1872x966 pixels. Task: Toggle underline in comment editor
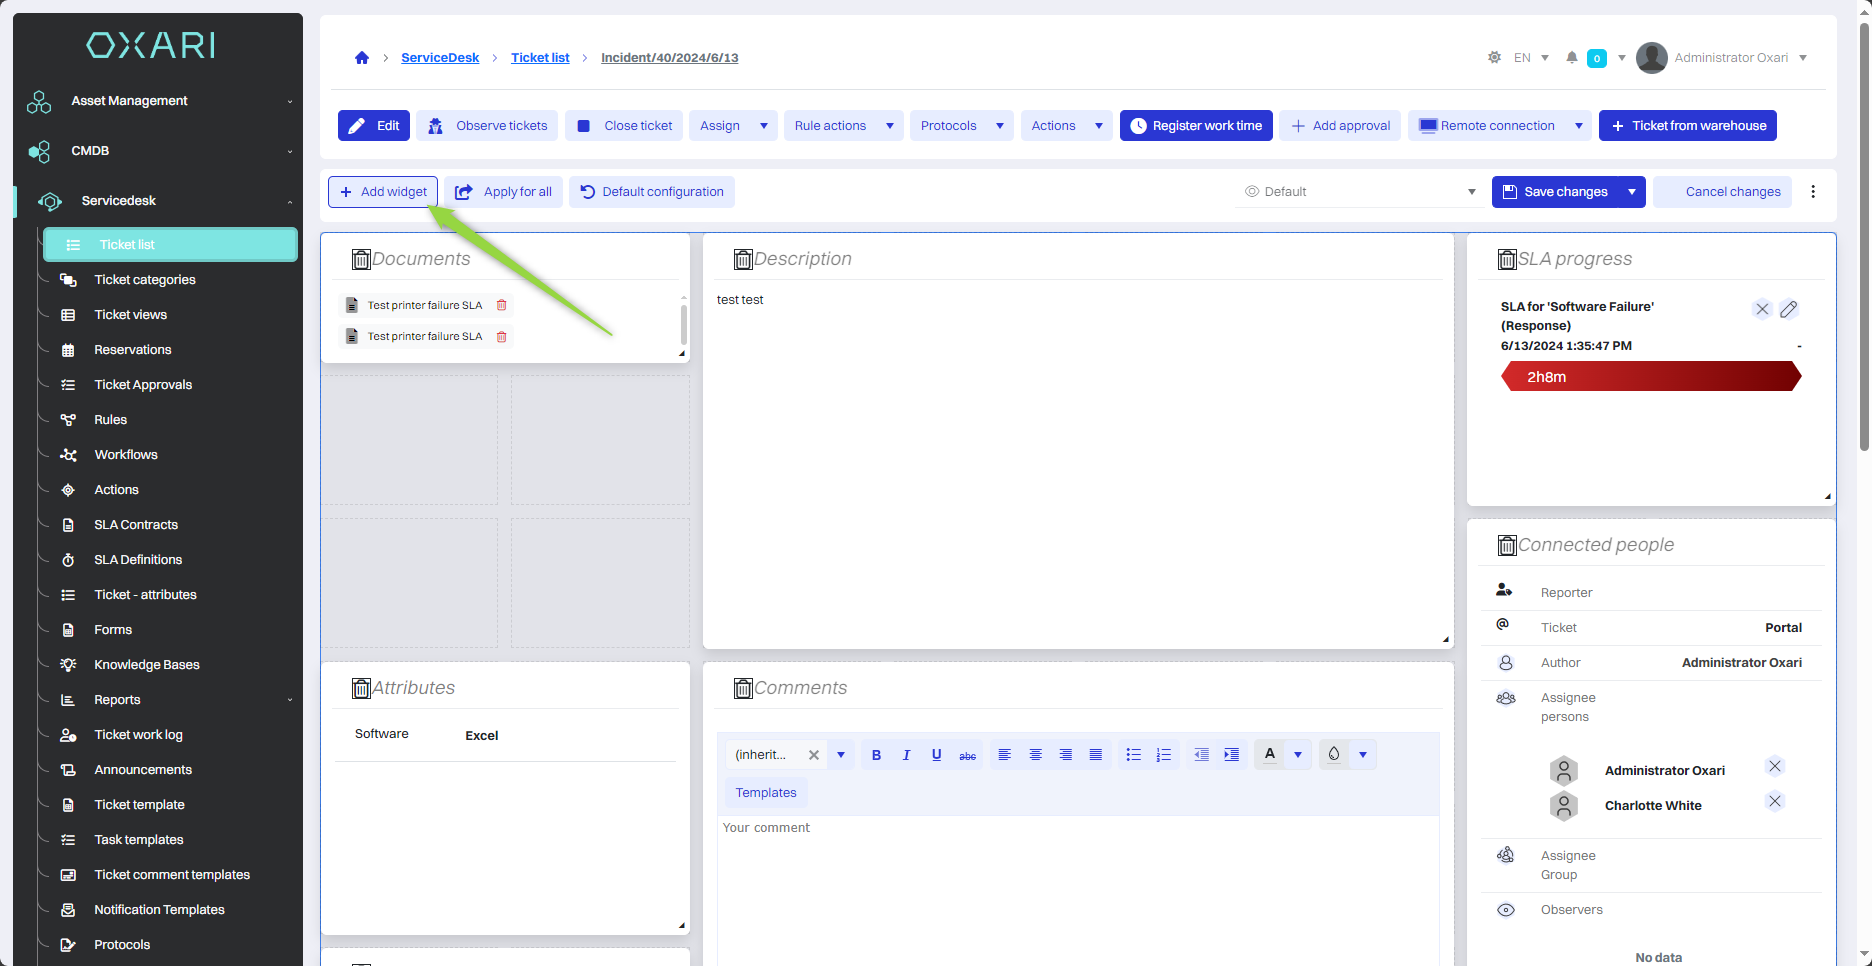(x=936, y=755)
